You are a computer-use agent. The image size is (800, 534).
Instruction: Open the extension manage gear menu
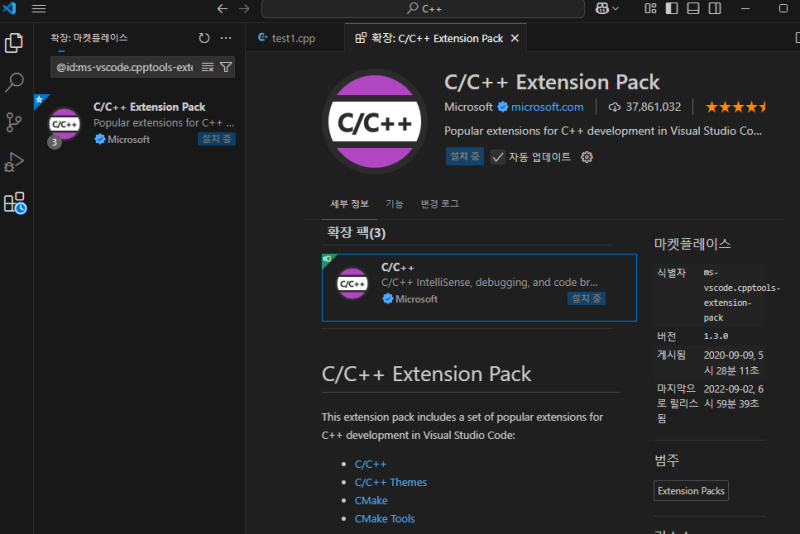coord(587,157)
